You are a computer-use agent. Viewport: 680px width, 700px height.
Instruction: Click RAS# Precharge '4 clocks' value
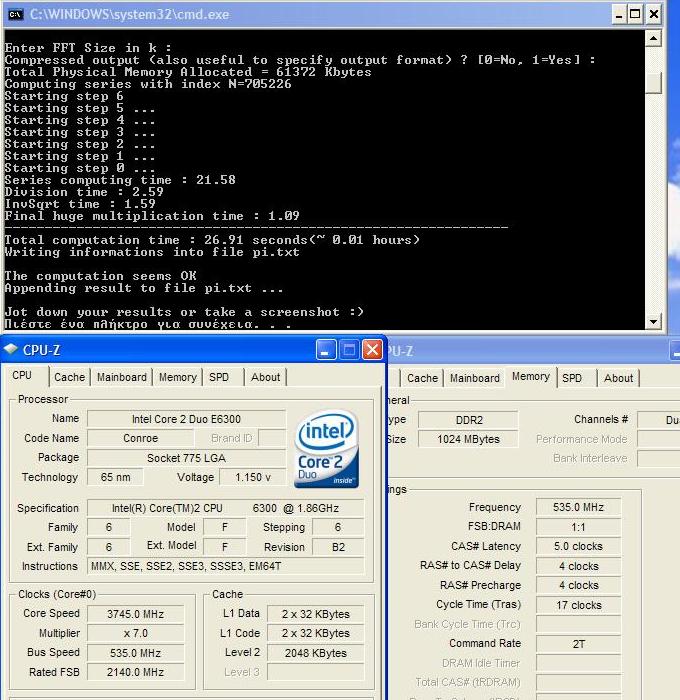[x=578, y=585]
